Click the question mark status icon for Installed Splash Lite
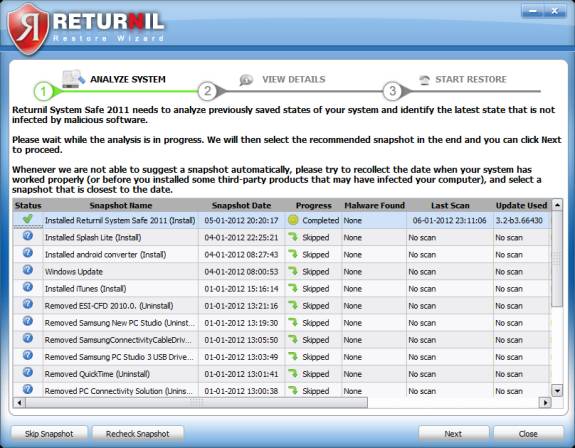This screenshot has height=448, width=575. pyautogui.click(x=28, y=236)
